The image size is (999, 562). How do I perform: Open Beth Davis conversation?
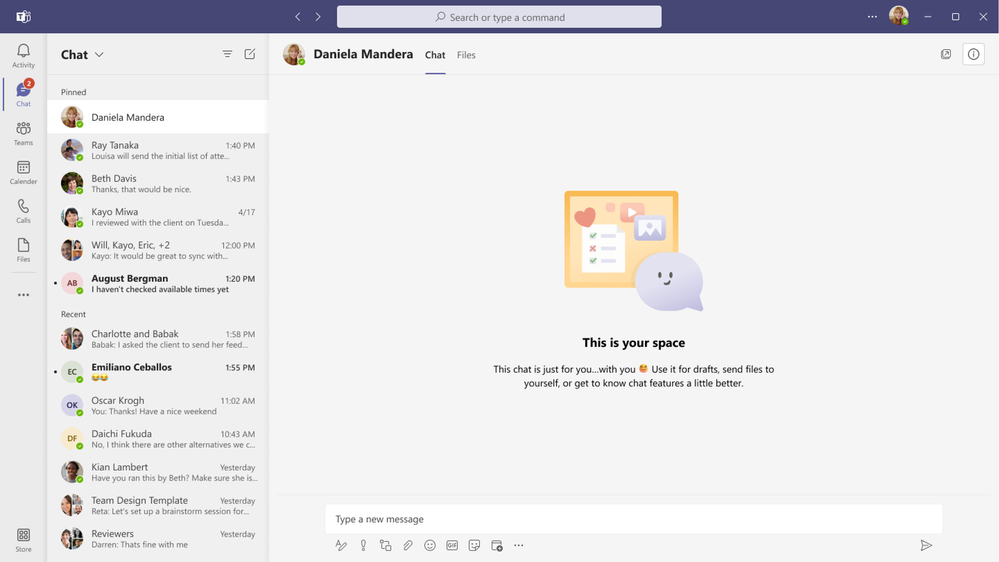(157, 184)
